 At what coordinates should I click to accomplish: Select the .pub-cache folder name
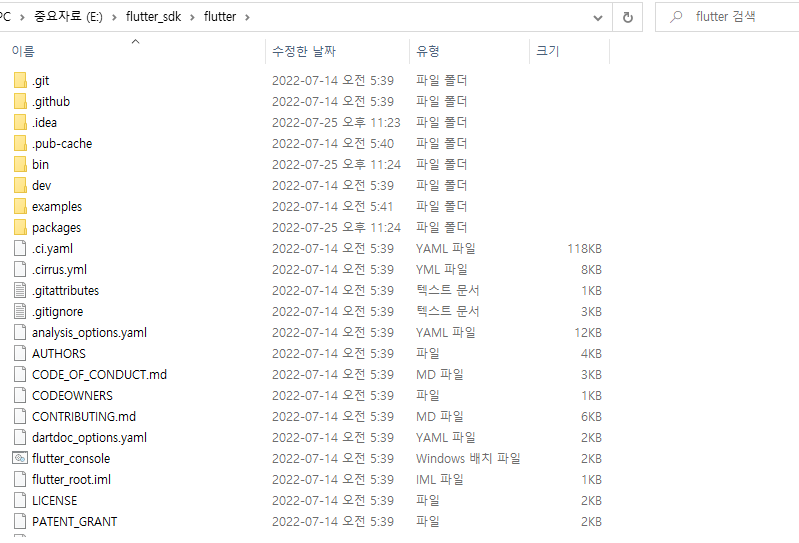click(x=62, y=144)
